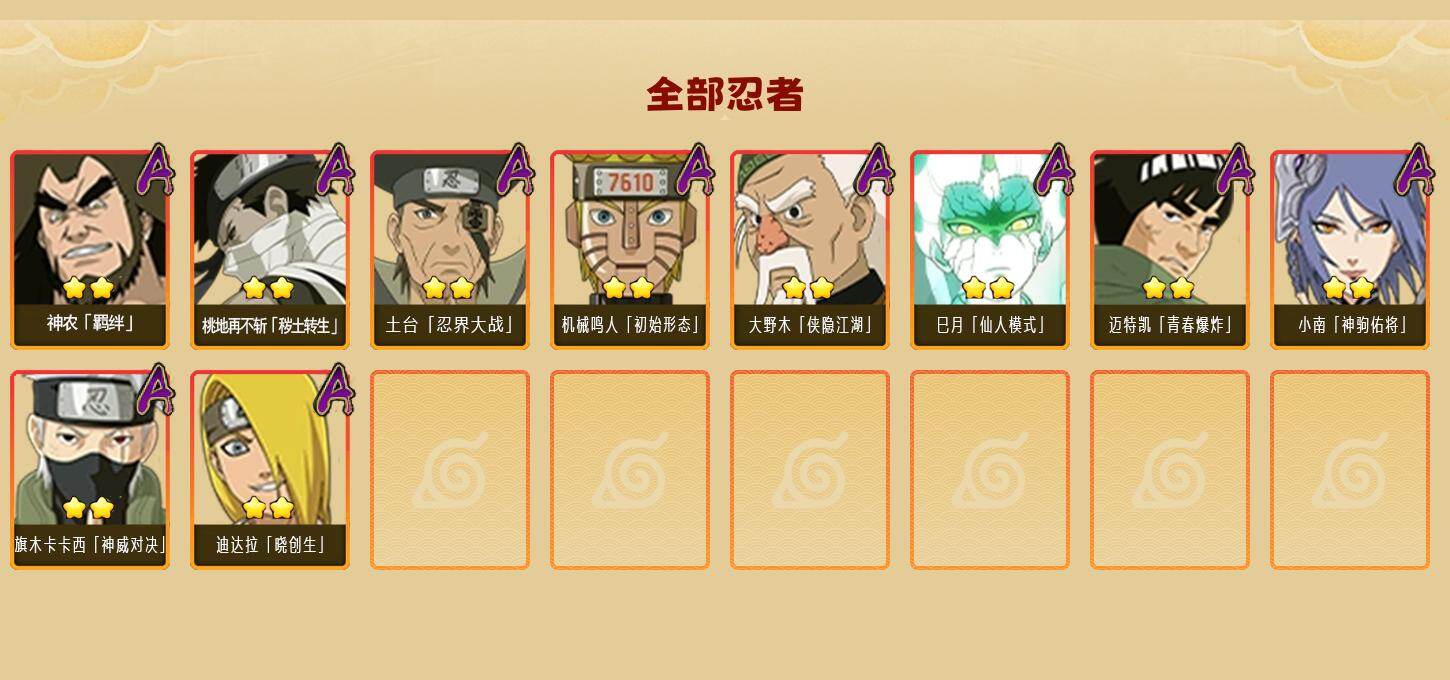Pick the 巳月「仙人模式」card
The width and height of the screenshot is (1450, 680).
pyautogui.click(x=990, y=250)
